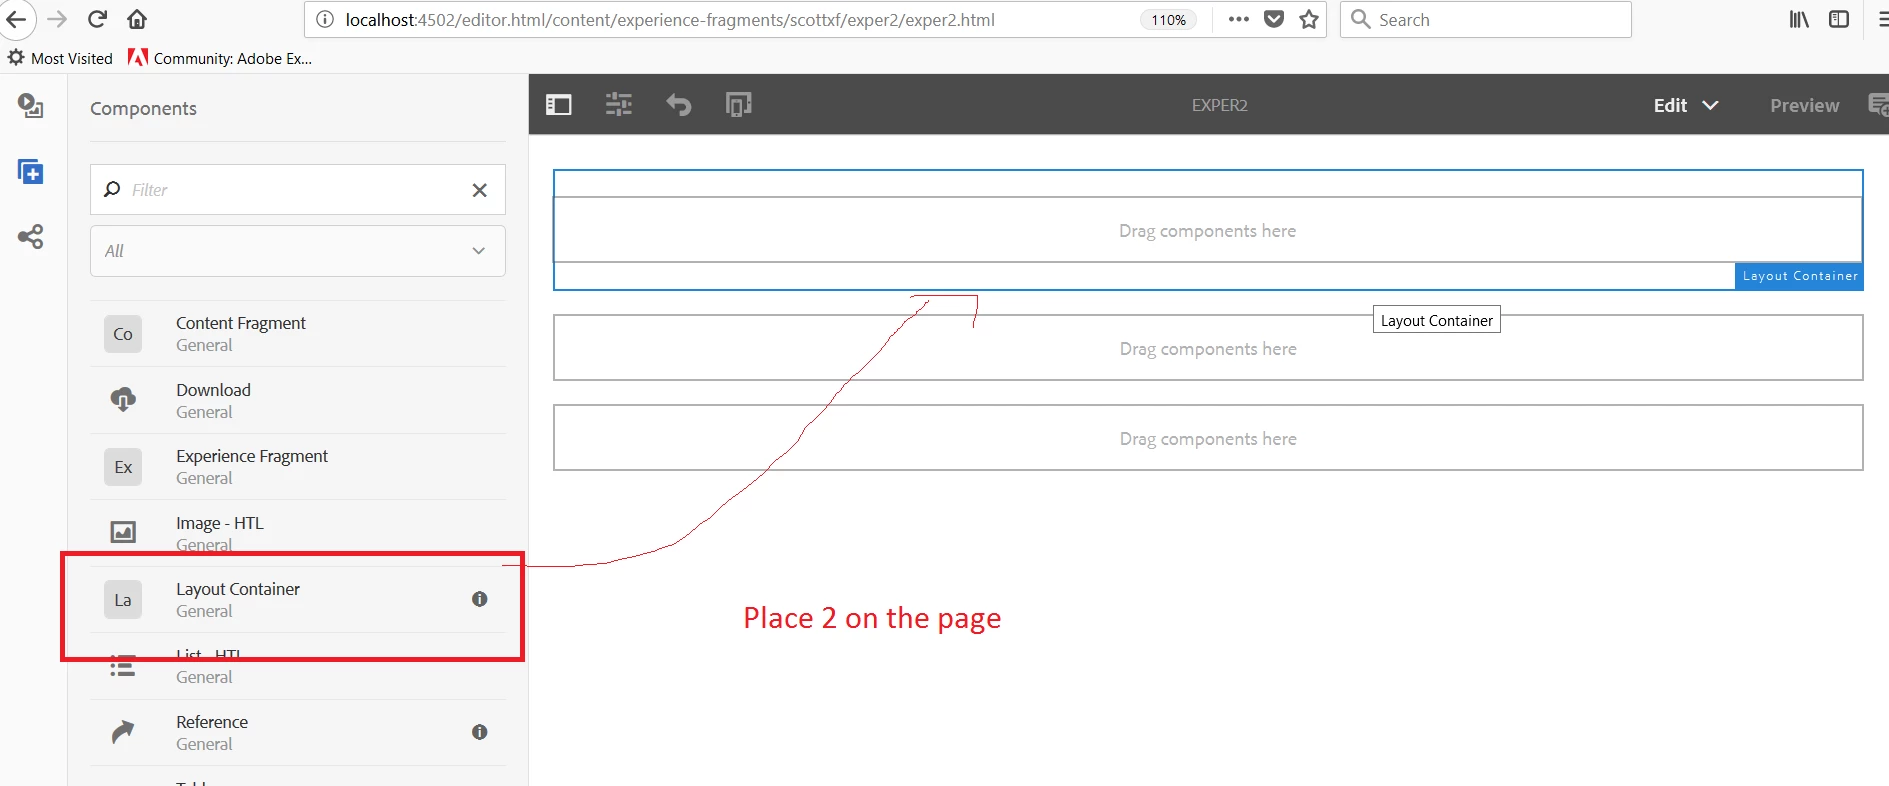Select the Components panel icon in side rail

[31, 172]
